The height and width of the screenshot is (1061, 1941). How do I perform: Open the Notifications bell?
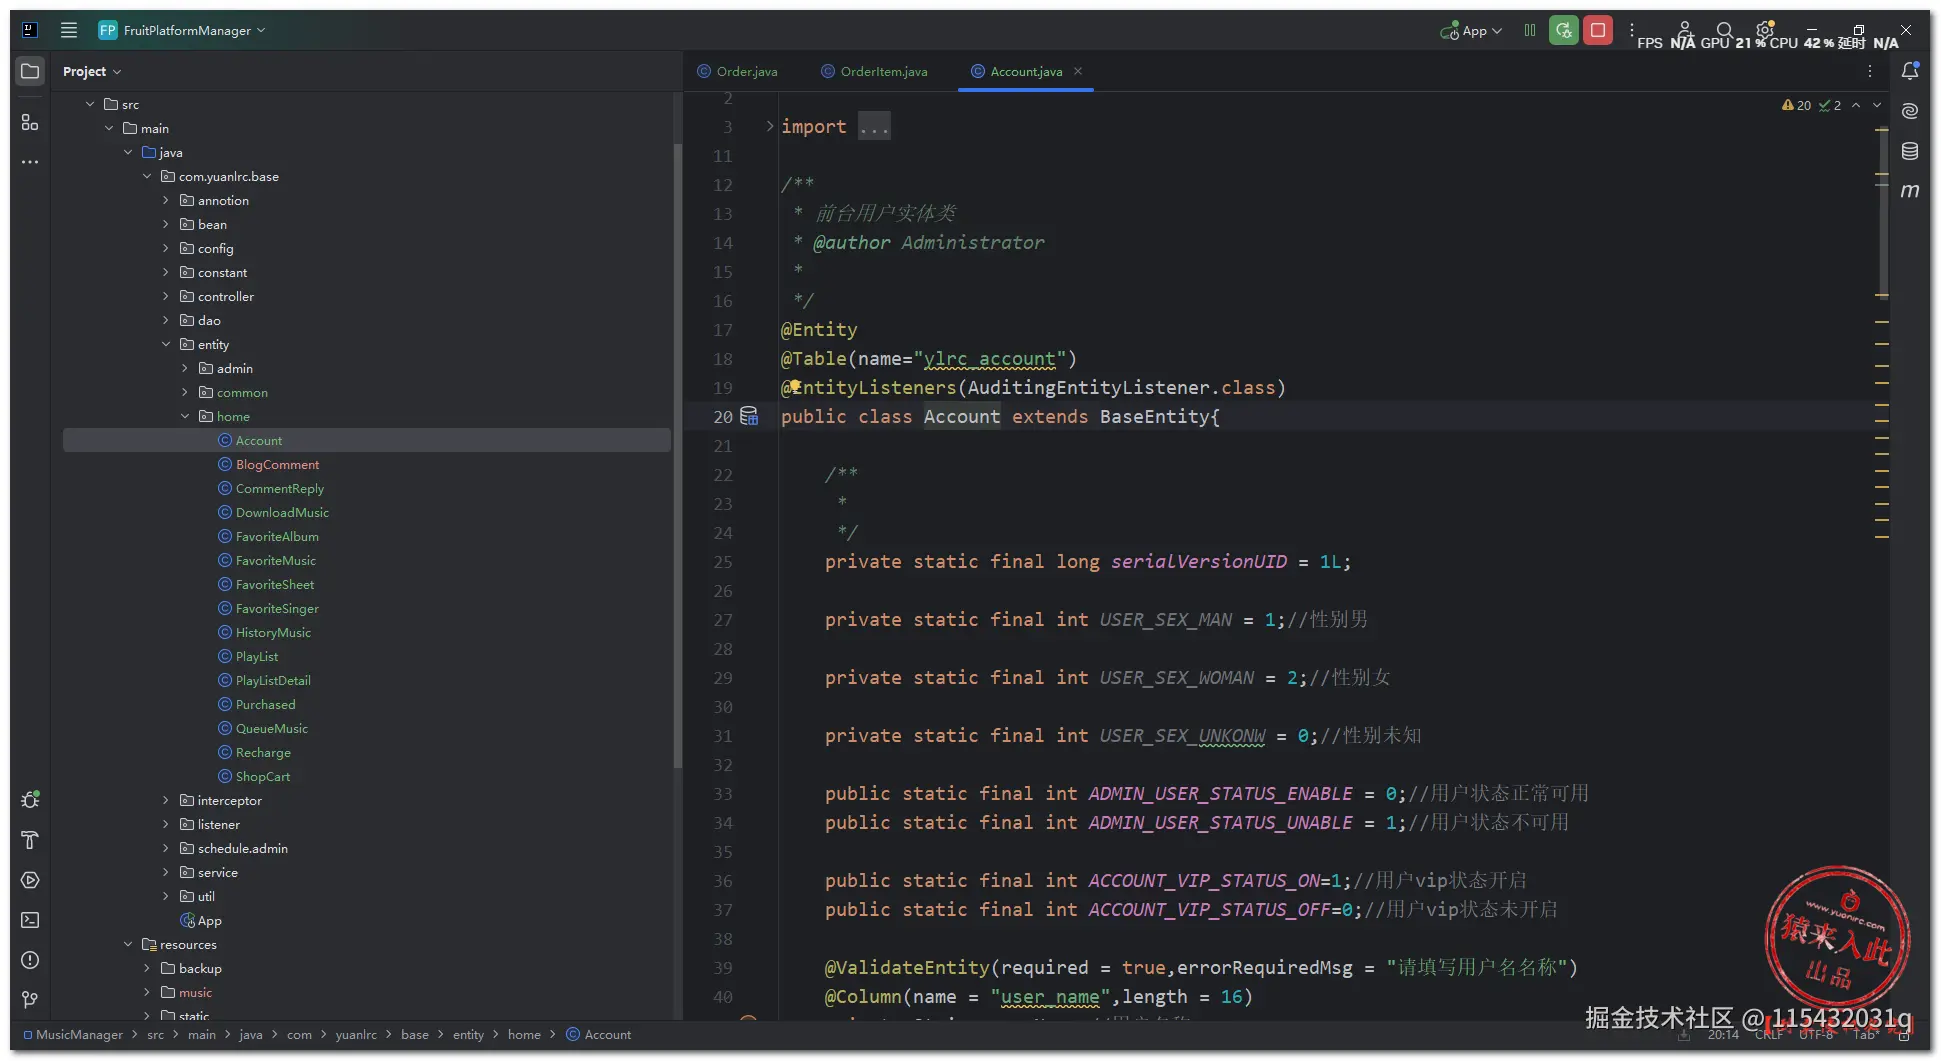coord(1910,71)
